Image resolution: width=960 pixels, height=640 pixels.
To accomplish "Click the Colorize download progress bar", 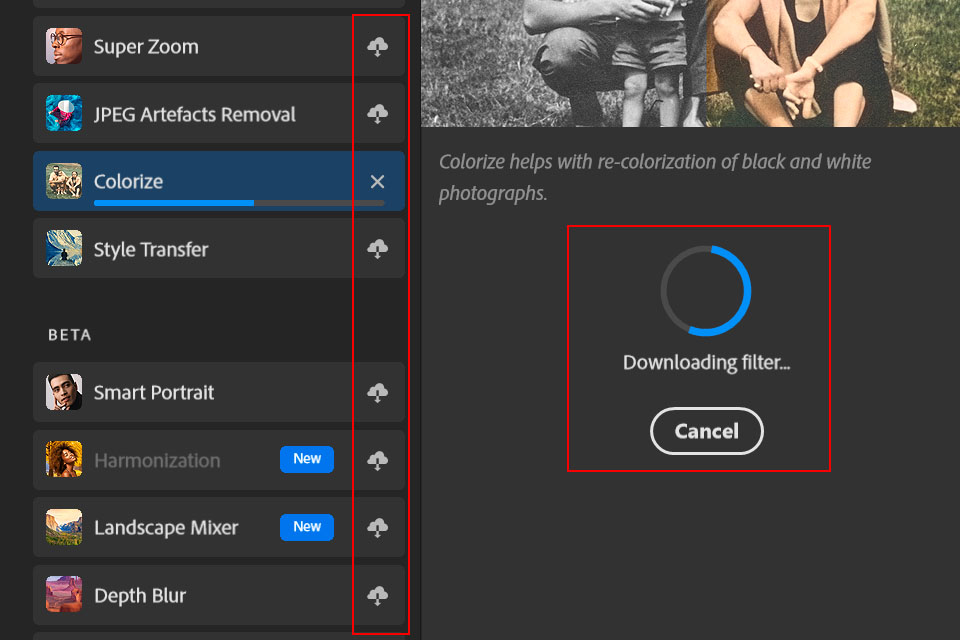I will point(239,203).
